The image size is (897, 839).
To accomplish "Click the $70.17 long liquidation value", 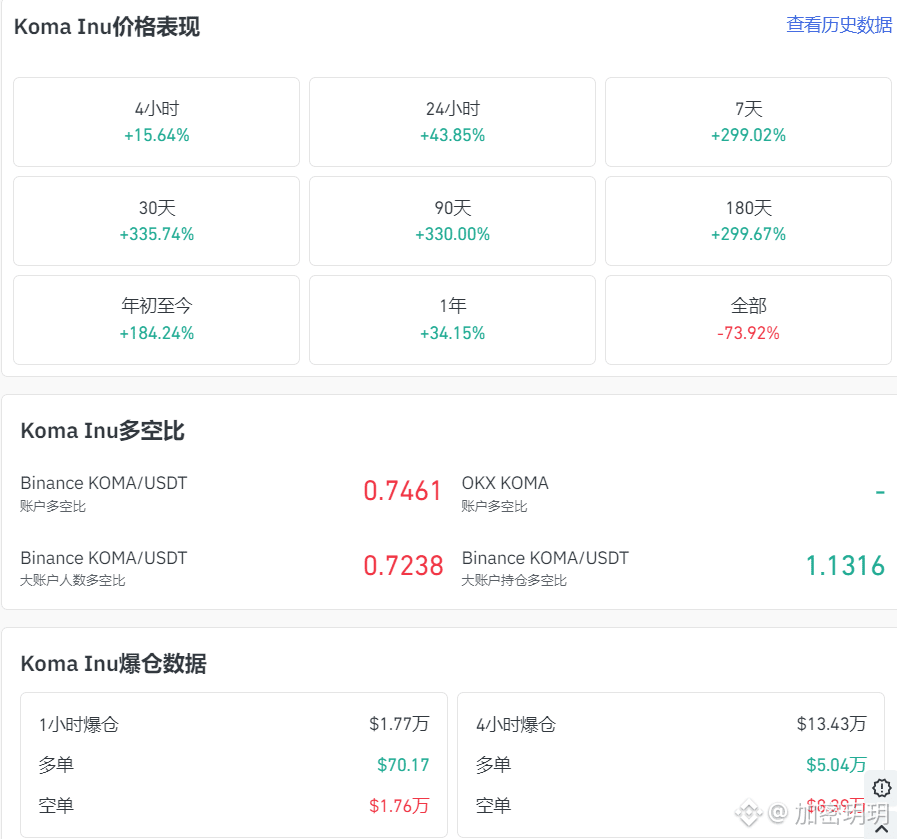I will [403, 765].
